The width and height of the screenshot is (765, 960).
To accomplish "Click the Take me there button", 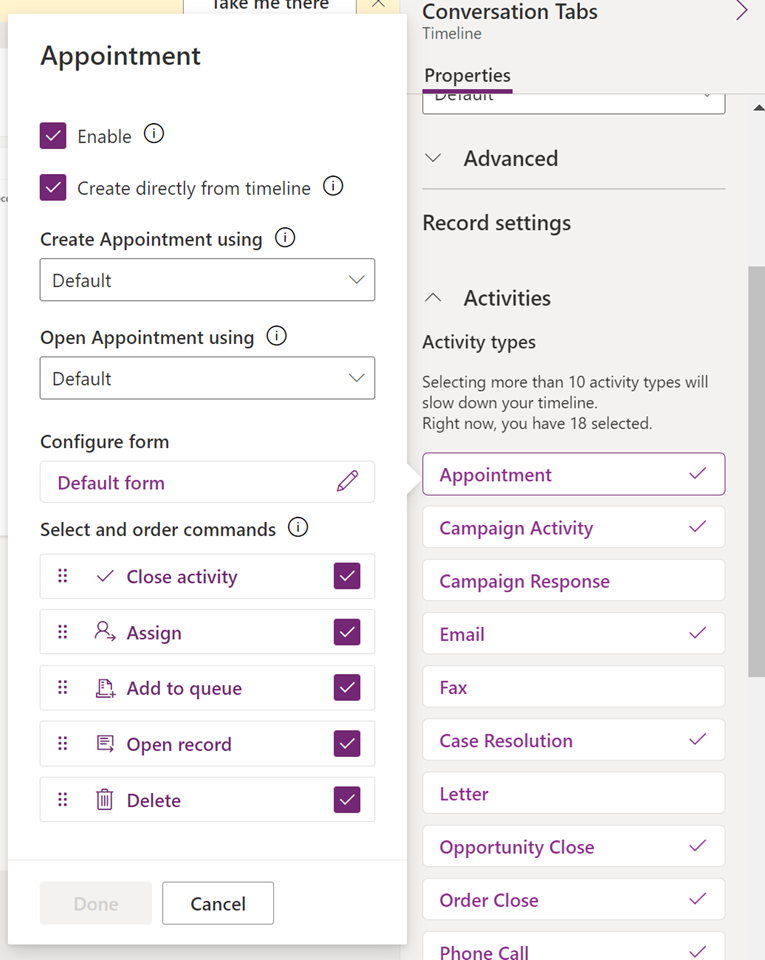I will pyautogui.click(x=270, y=6).
